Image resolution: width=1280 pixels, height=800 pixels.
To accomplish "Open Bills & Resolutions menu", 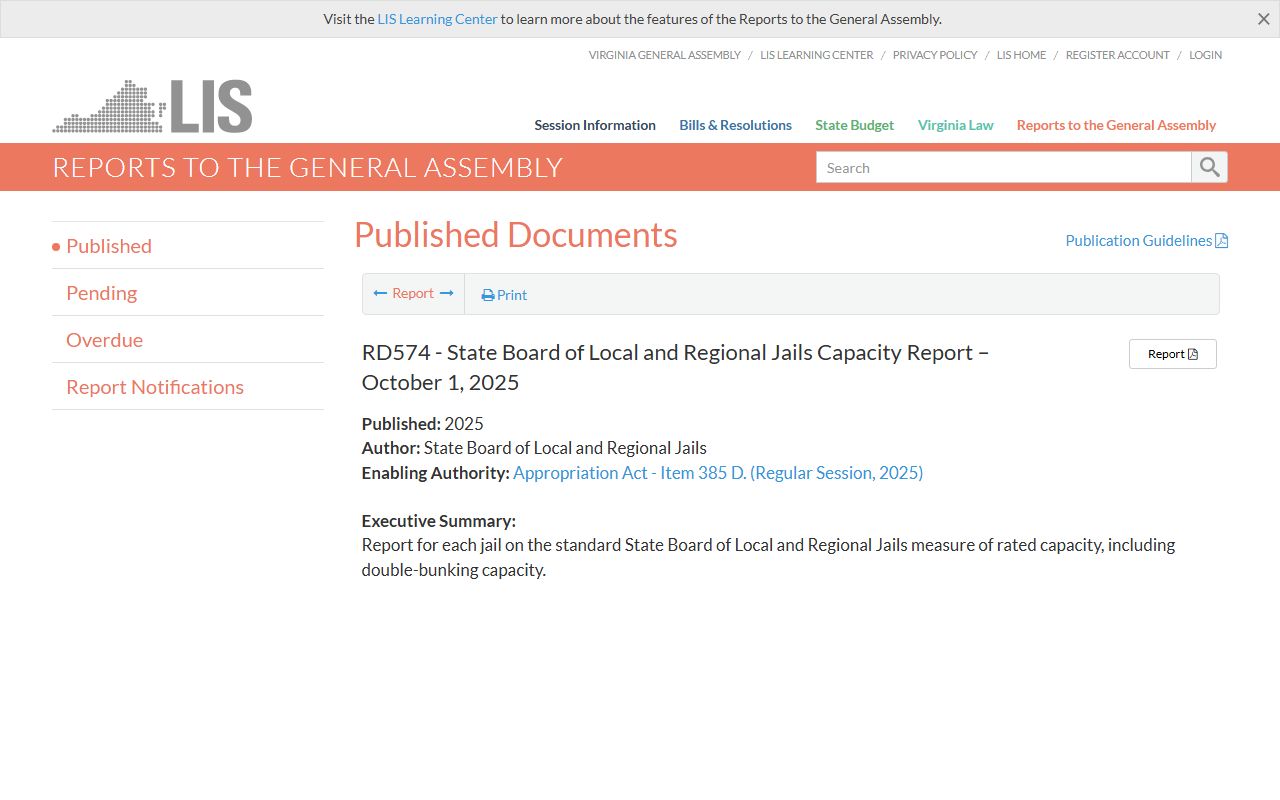I will tap(735, 125).
